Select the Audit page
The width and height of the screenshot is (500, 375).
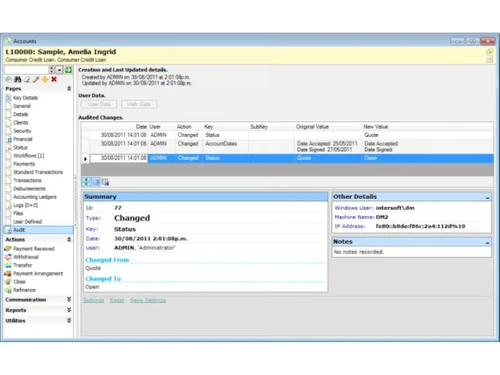[38, 230]
